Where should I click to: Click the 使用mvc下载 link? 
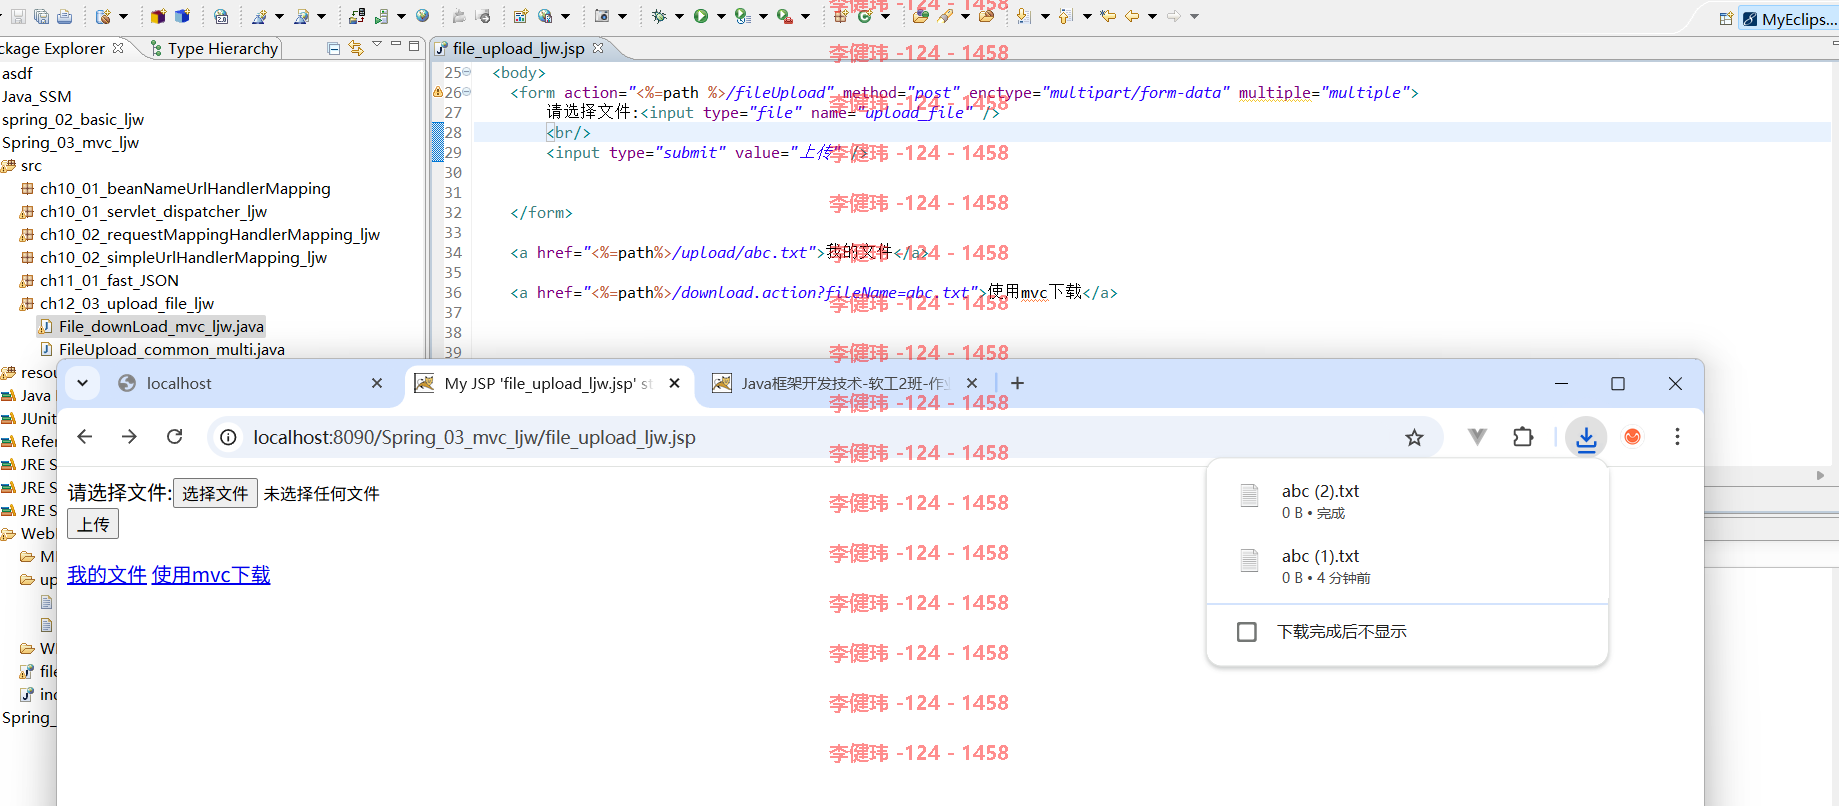click(x=211, y=575)
